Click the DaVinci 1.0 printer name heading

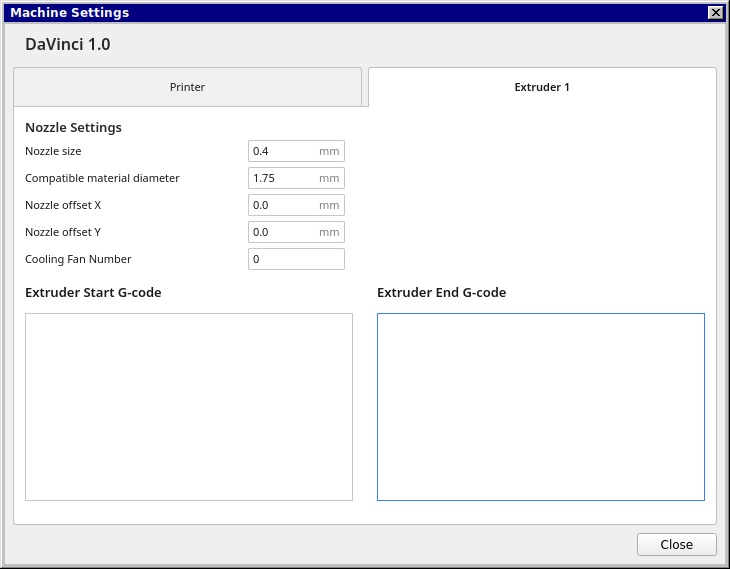tap(68, 45)
